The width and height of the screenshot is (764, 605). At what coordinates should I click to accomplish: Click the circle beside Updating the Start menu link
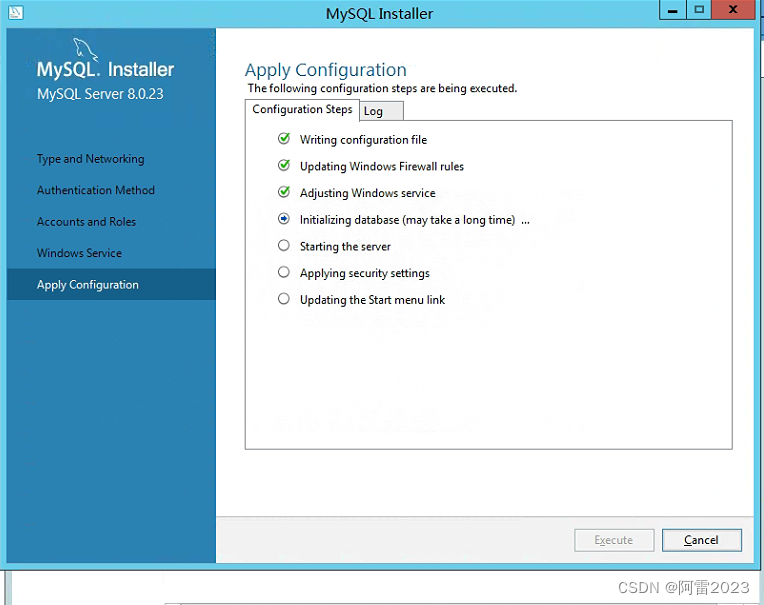pos(284,299)
